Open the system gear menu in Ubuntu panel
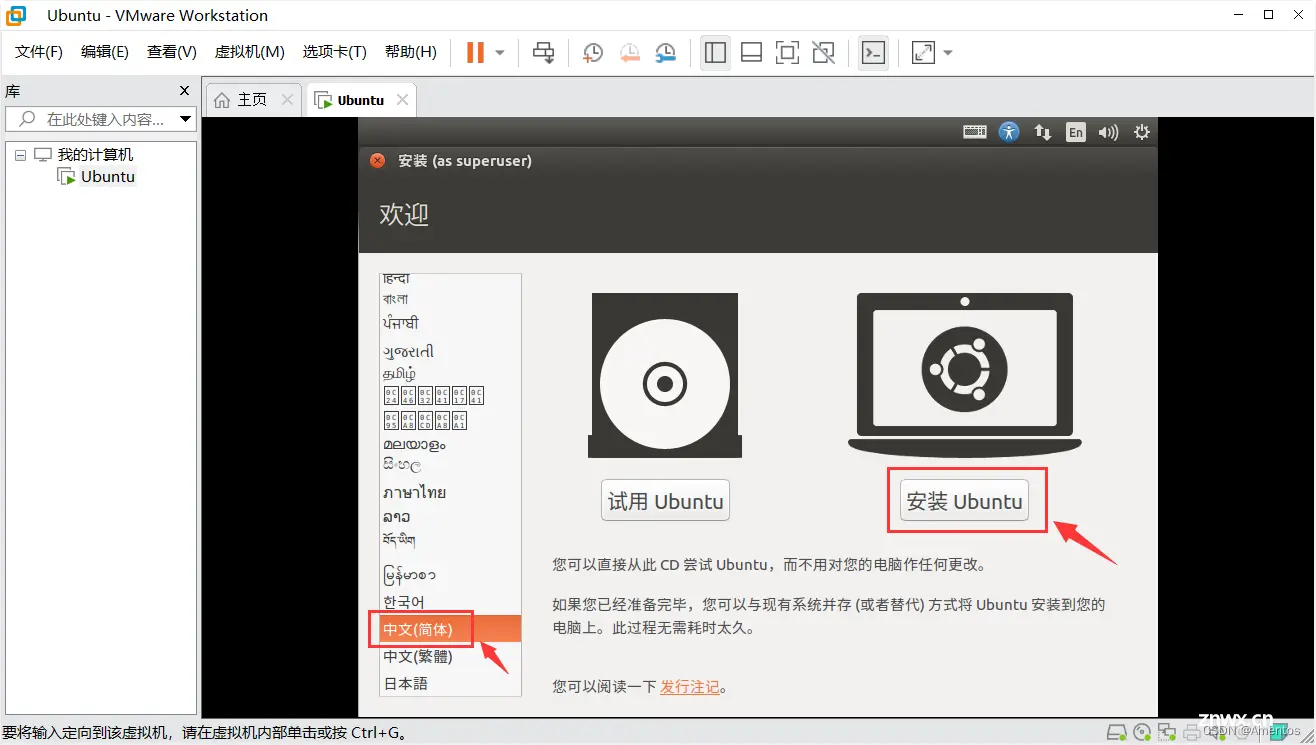 (1141, 132)
